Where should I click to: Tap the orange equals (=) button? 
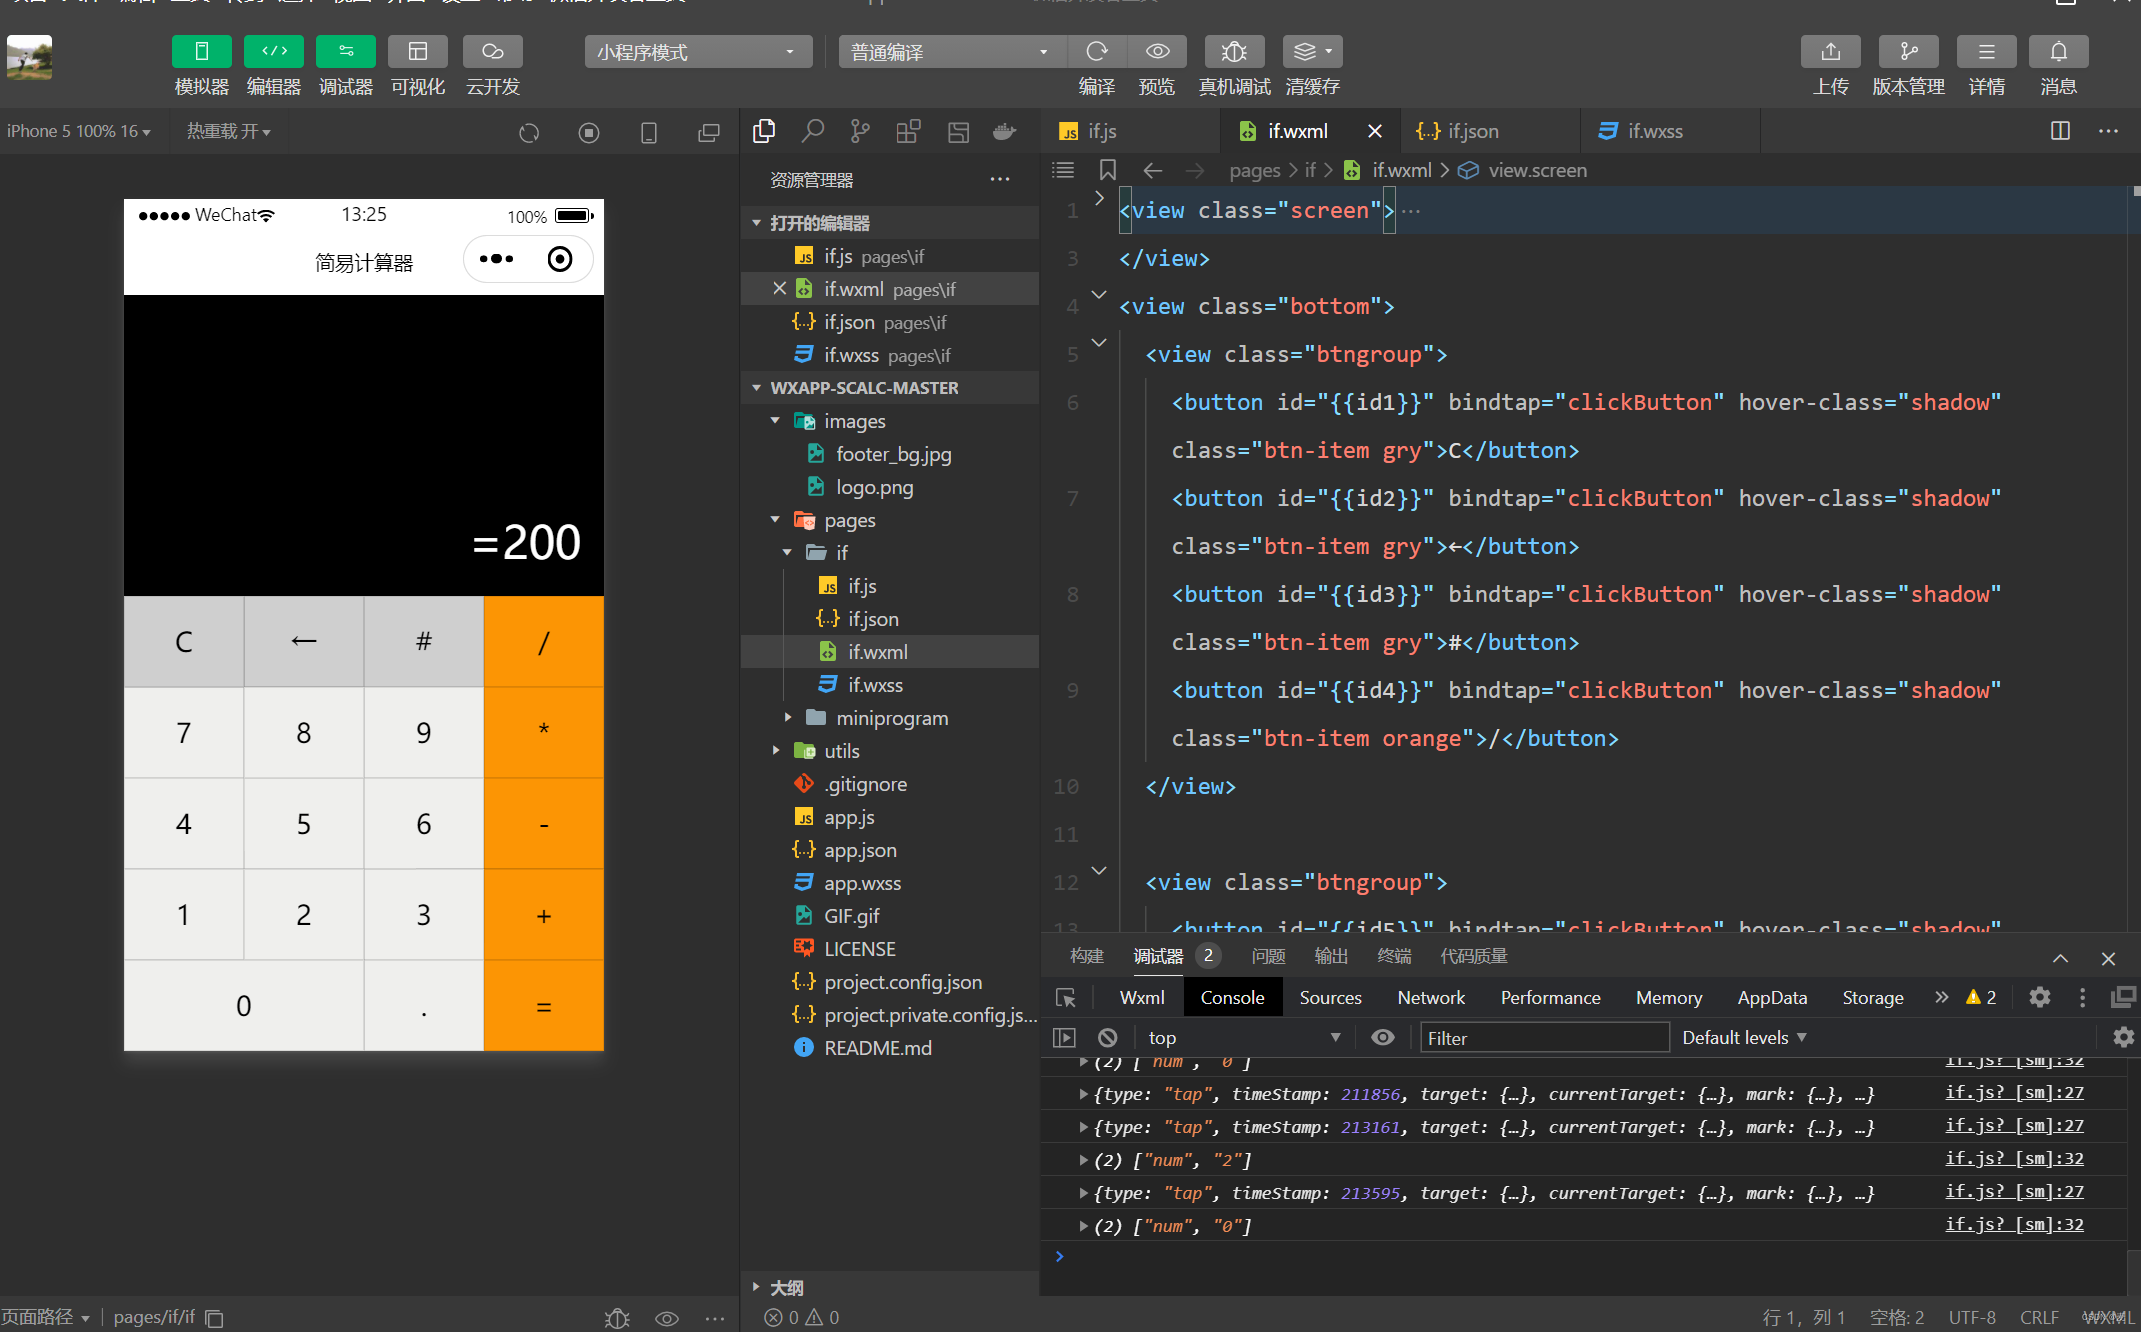pyautogui.click(x=544, y=1006)
